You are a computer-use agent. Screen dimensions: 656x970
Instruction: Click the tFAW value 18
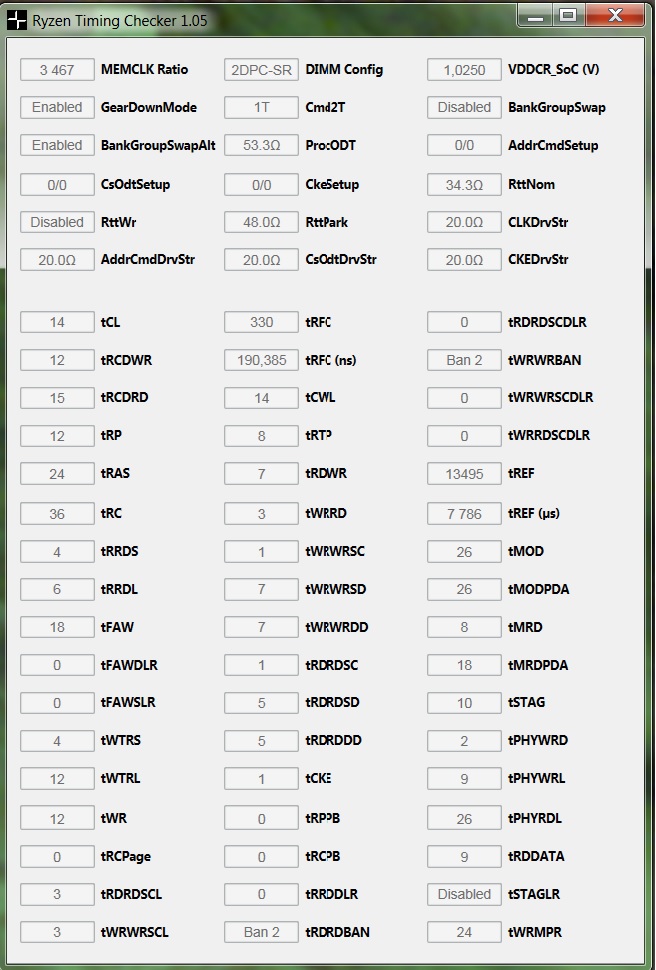point(57,627)
